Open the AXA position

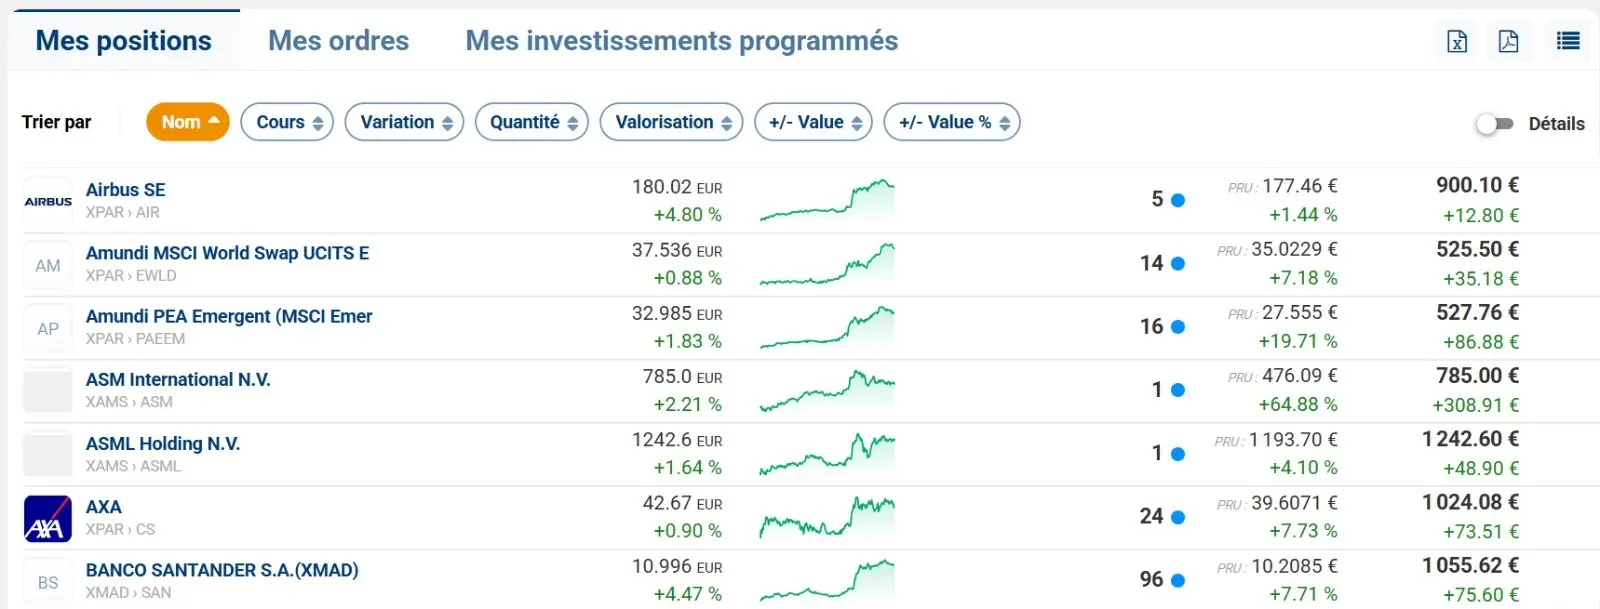point(104,507)
